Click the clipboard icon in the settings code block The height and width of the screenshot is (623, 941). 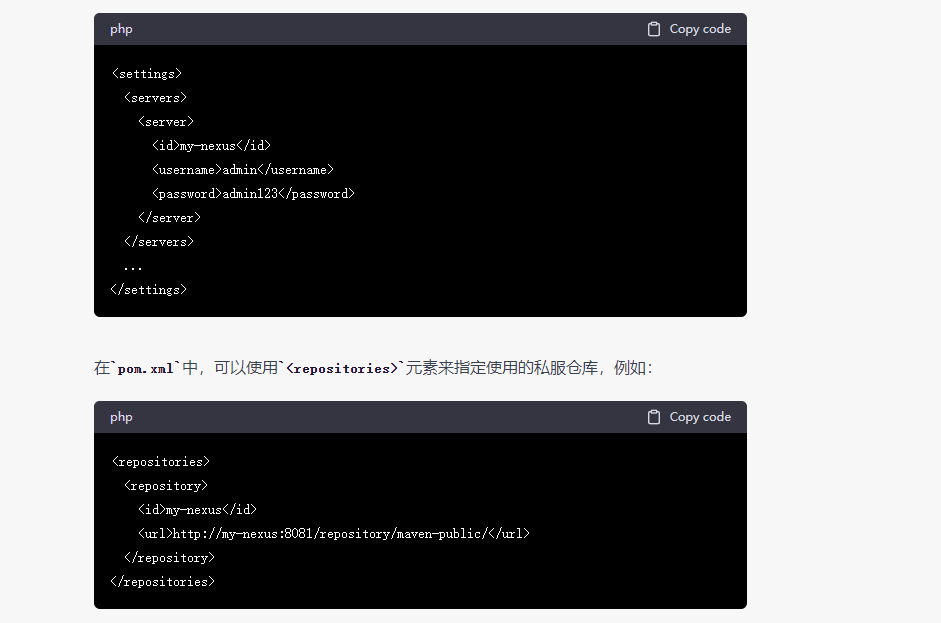tap(654, 29)
